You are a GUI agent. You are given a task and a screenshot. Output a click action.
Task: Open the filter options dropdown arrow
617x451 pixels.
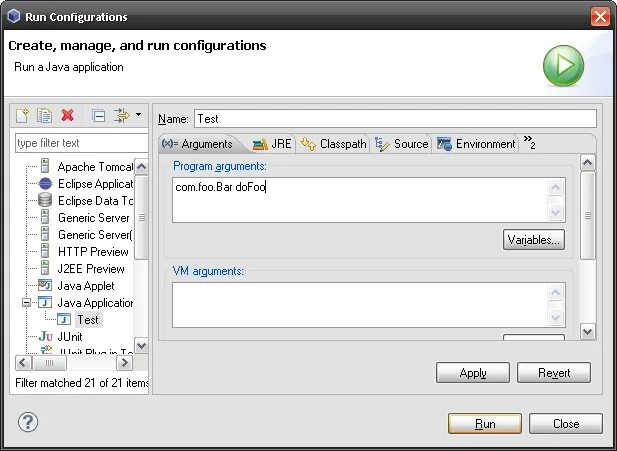click(x=139, y=115)
